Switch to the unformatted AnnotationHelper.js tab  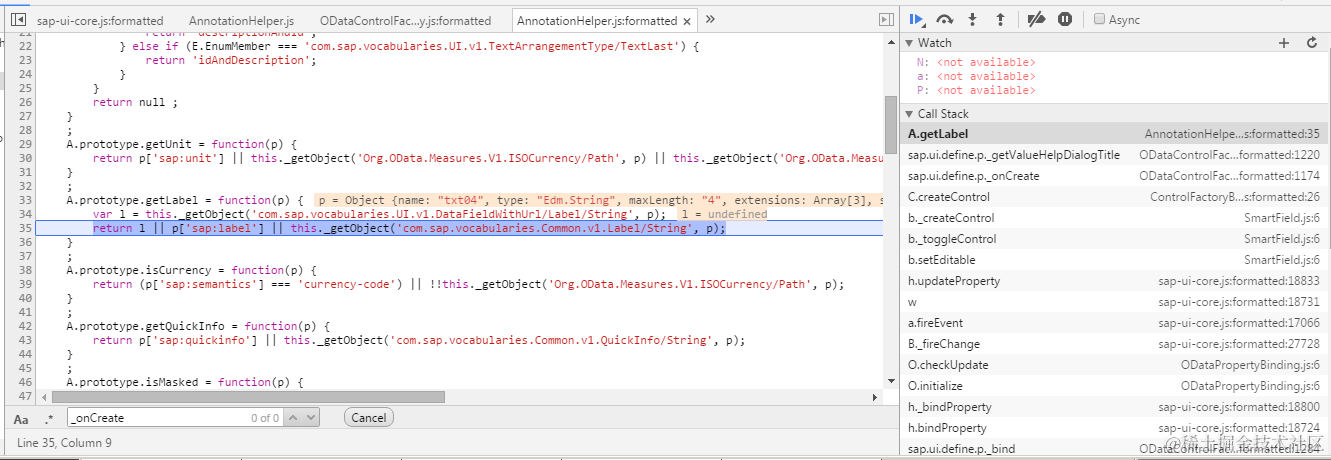[x=241, y=20]
